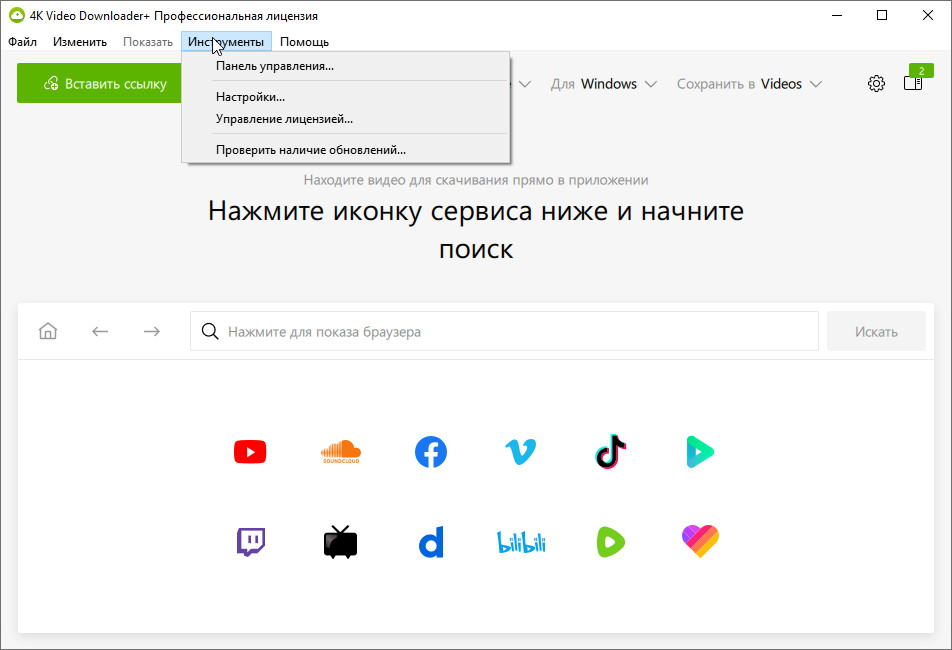The height and width of the screenshot is (650, 952).
Task: Click the 'Искать' search button
Action: [x=876, y=331]
